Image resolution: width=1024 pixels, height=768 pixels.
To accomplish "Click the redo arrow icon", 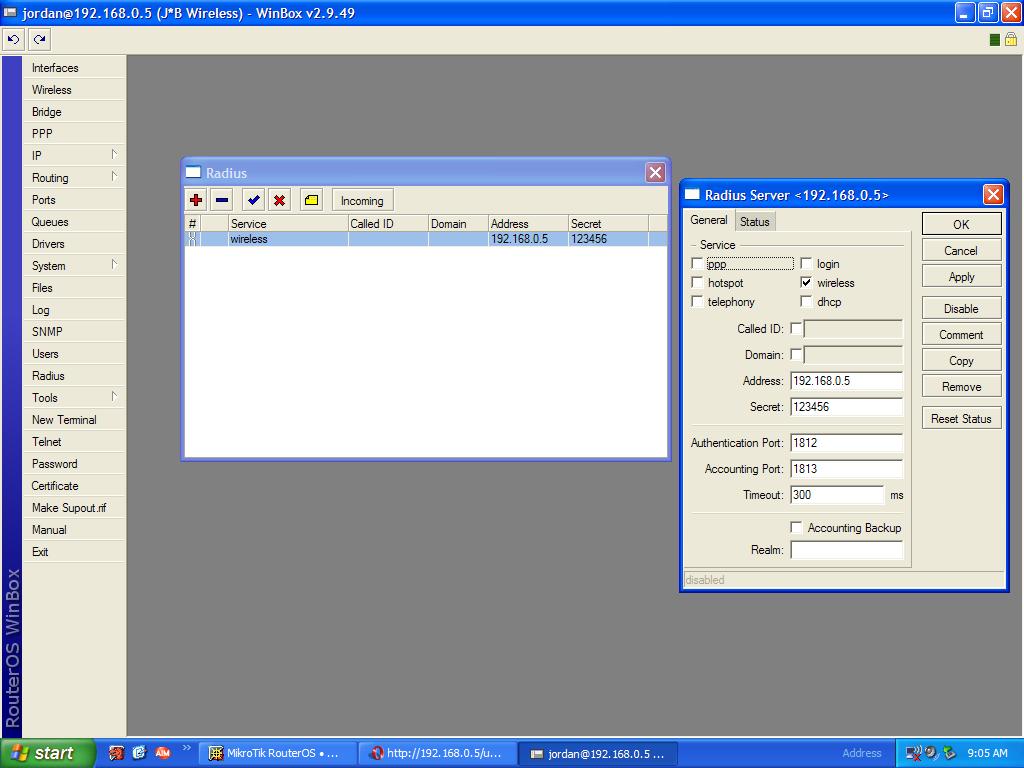I will [x=39, y=39].
